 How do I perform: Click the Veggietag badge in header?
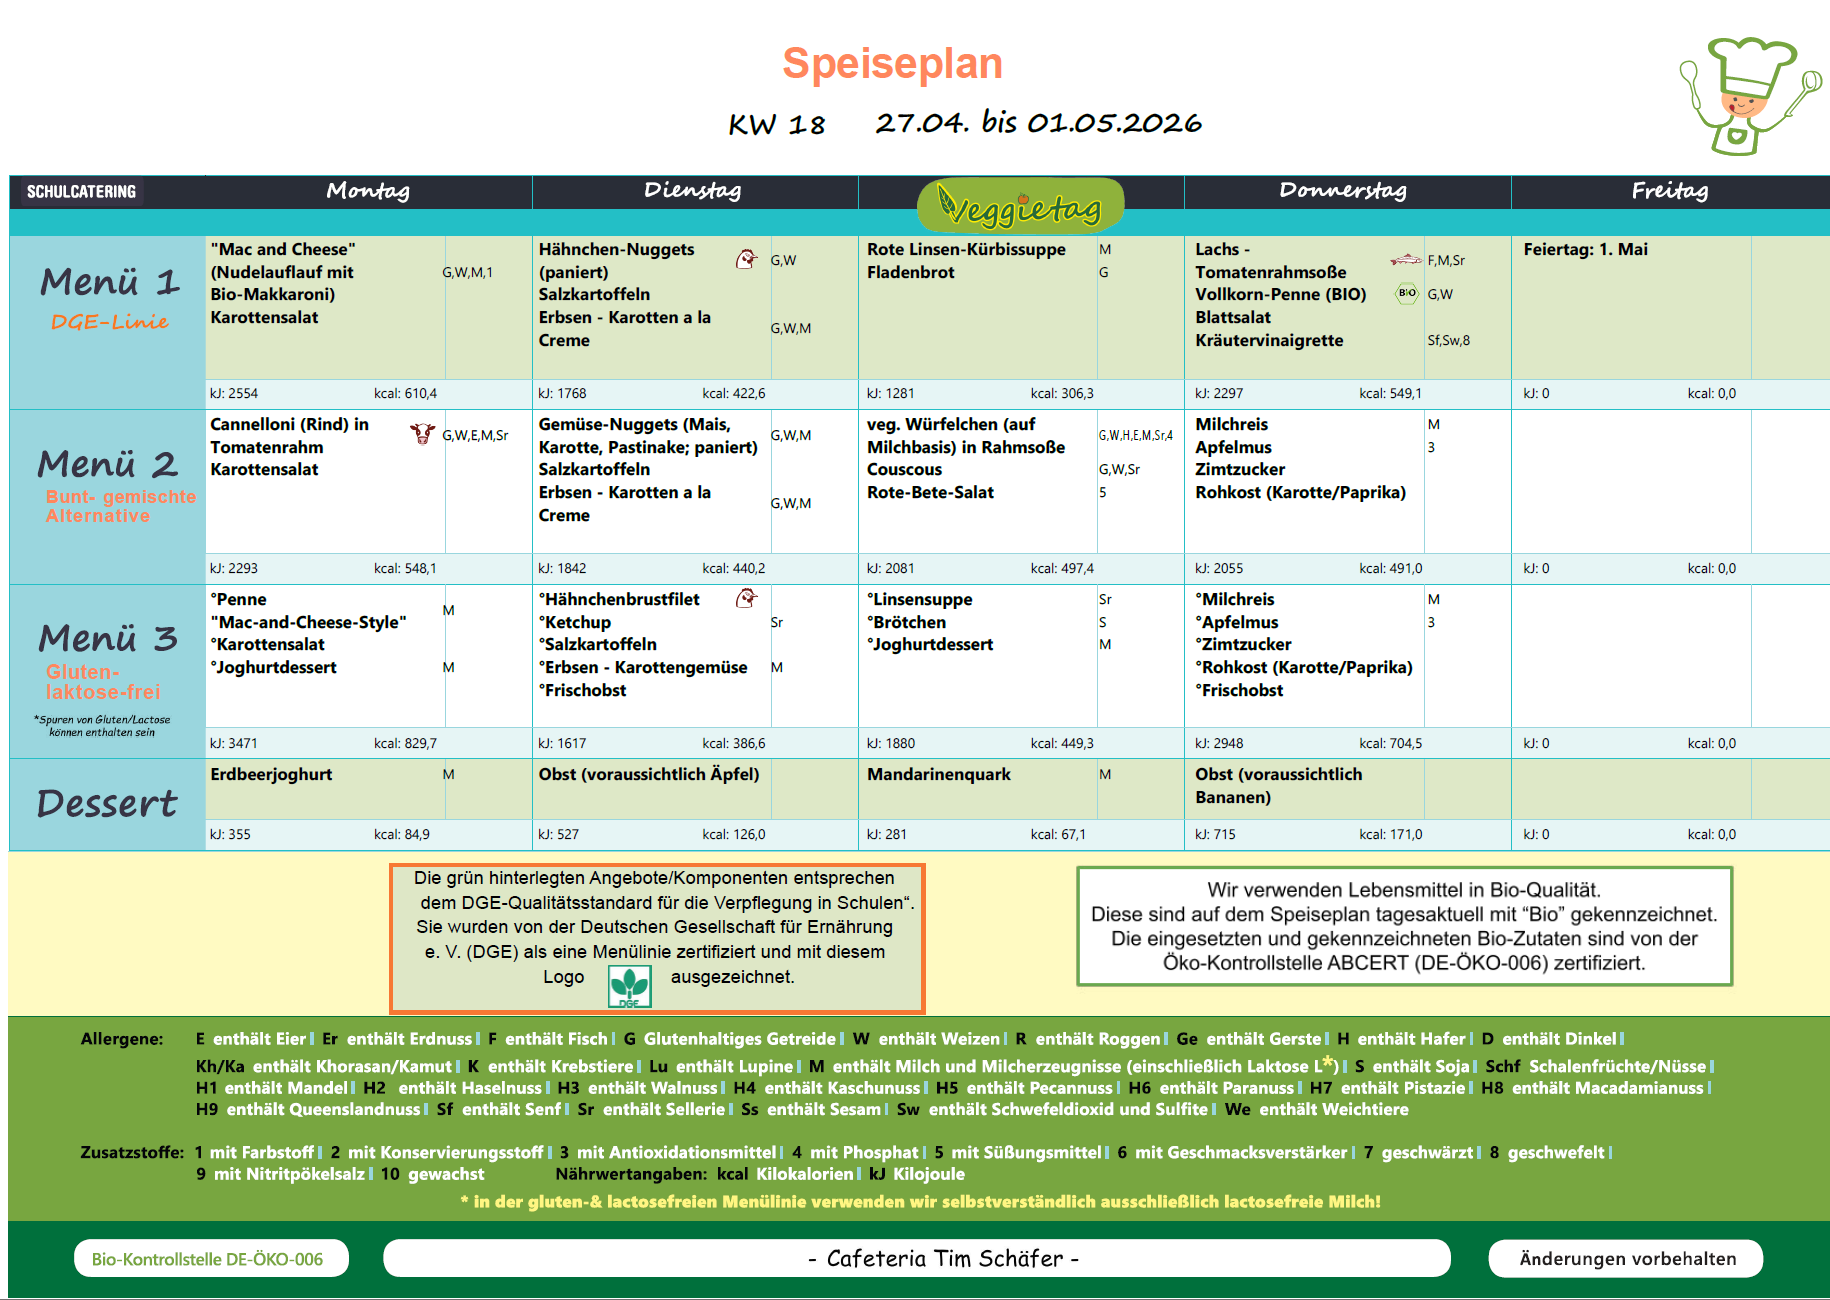click(1020, 206)
